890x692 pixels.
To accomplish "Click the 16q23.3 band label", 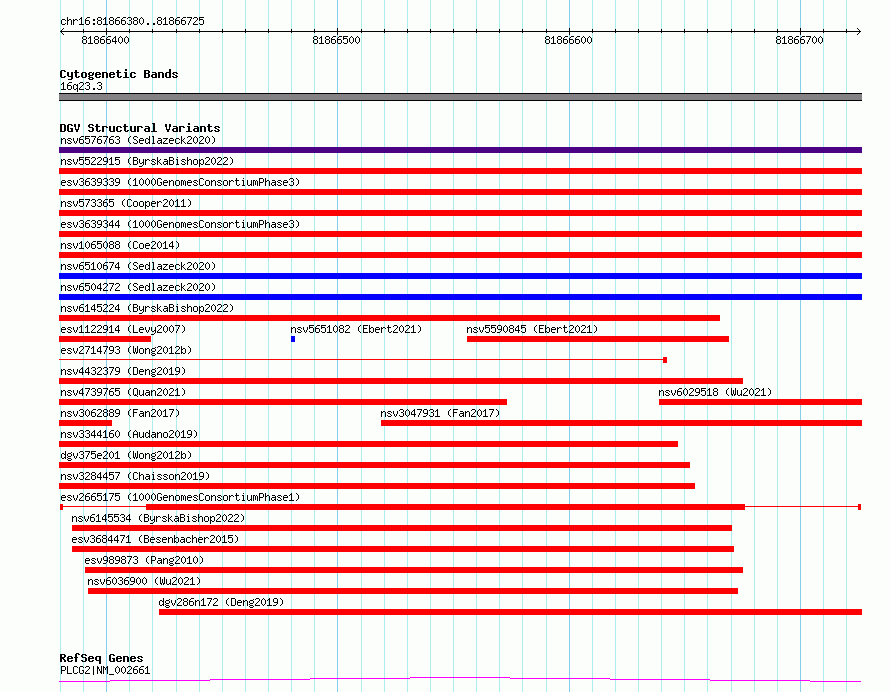I will 81,86.
